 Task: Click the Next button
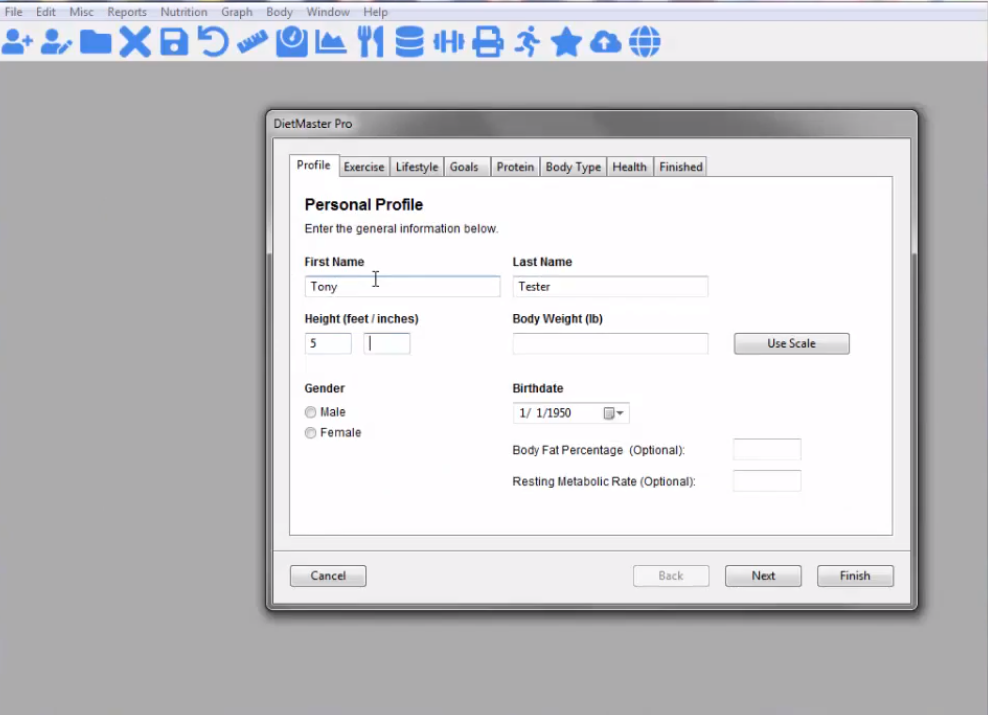coord(763,575)
